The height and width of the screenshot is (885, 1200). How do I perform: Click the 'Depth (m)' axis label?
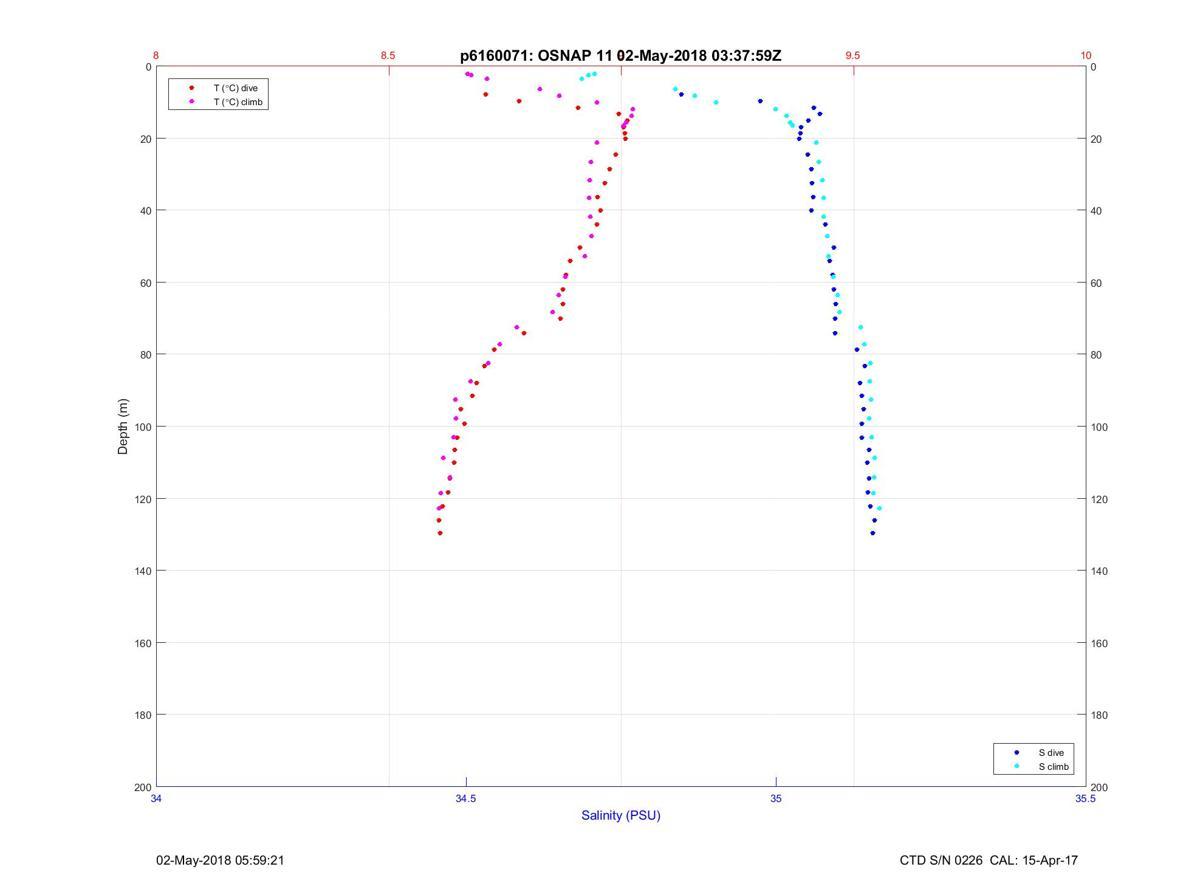[x=124, y=427]
